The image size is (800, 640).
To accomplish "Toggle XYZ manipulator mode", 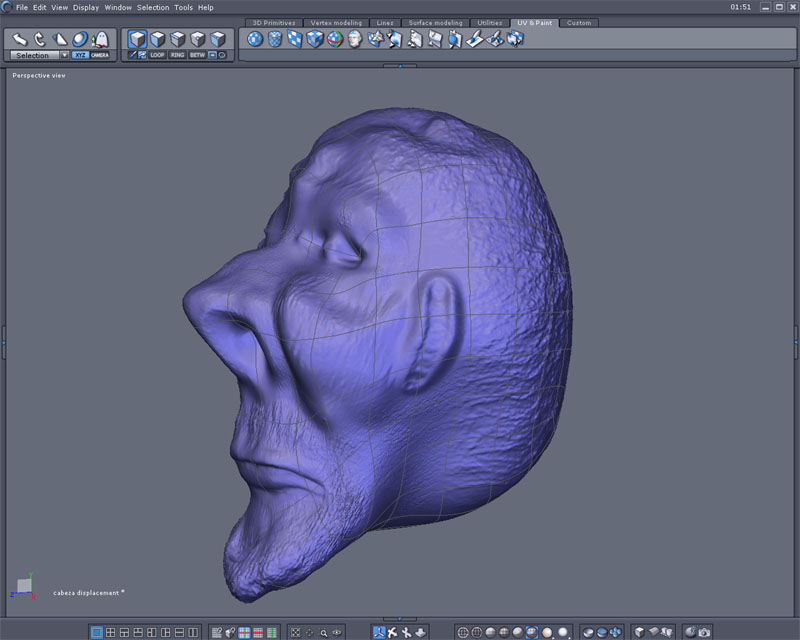I will (x=80, y=55).
